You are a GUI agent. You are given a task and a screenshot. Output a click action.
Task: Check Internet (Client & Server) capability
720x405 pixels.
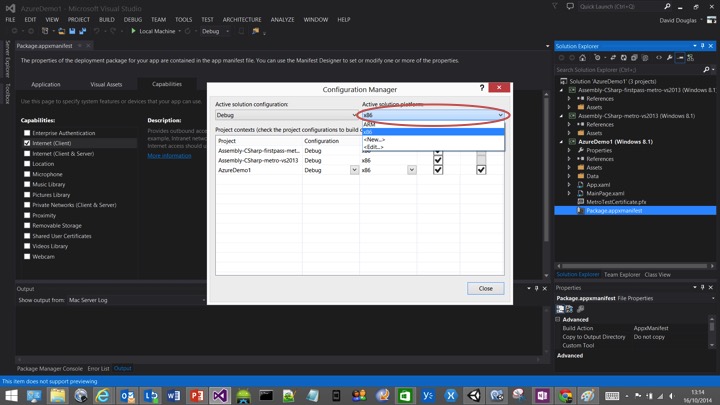click(27, 153)
